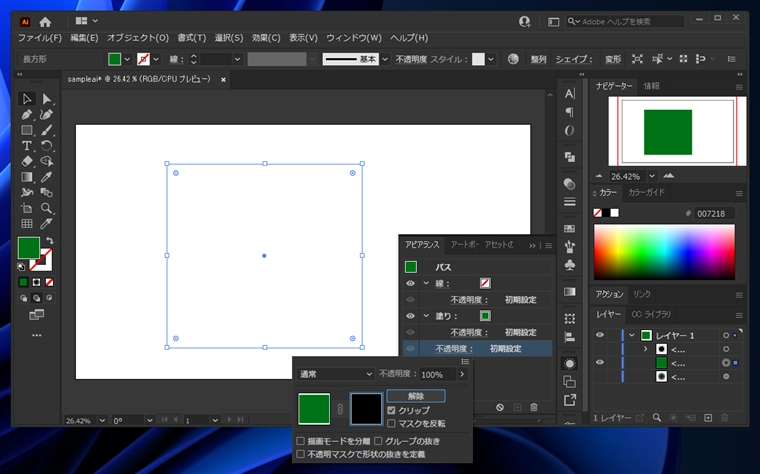Click the Locate Object magnifier in Layers
This screenshot has width=760, height=474.
point(657,417)
